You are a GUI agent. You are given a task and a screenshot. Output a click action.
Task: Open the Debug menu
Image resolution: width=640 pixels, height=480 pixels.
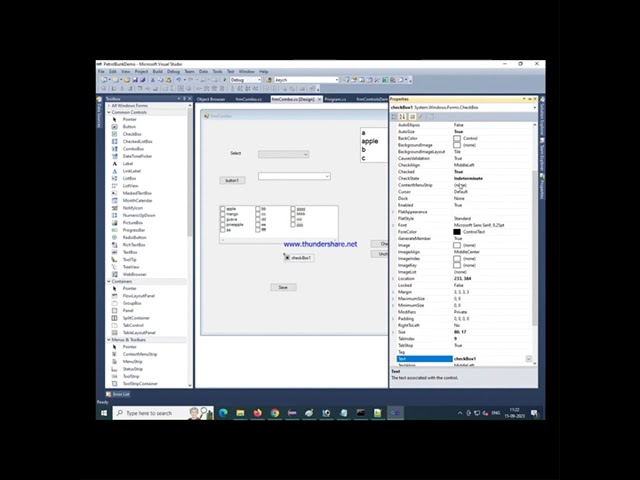[173, 71]
